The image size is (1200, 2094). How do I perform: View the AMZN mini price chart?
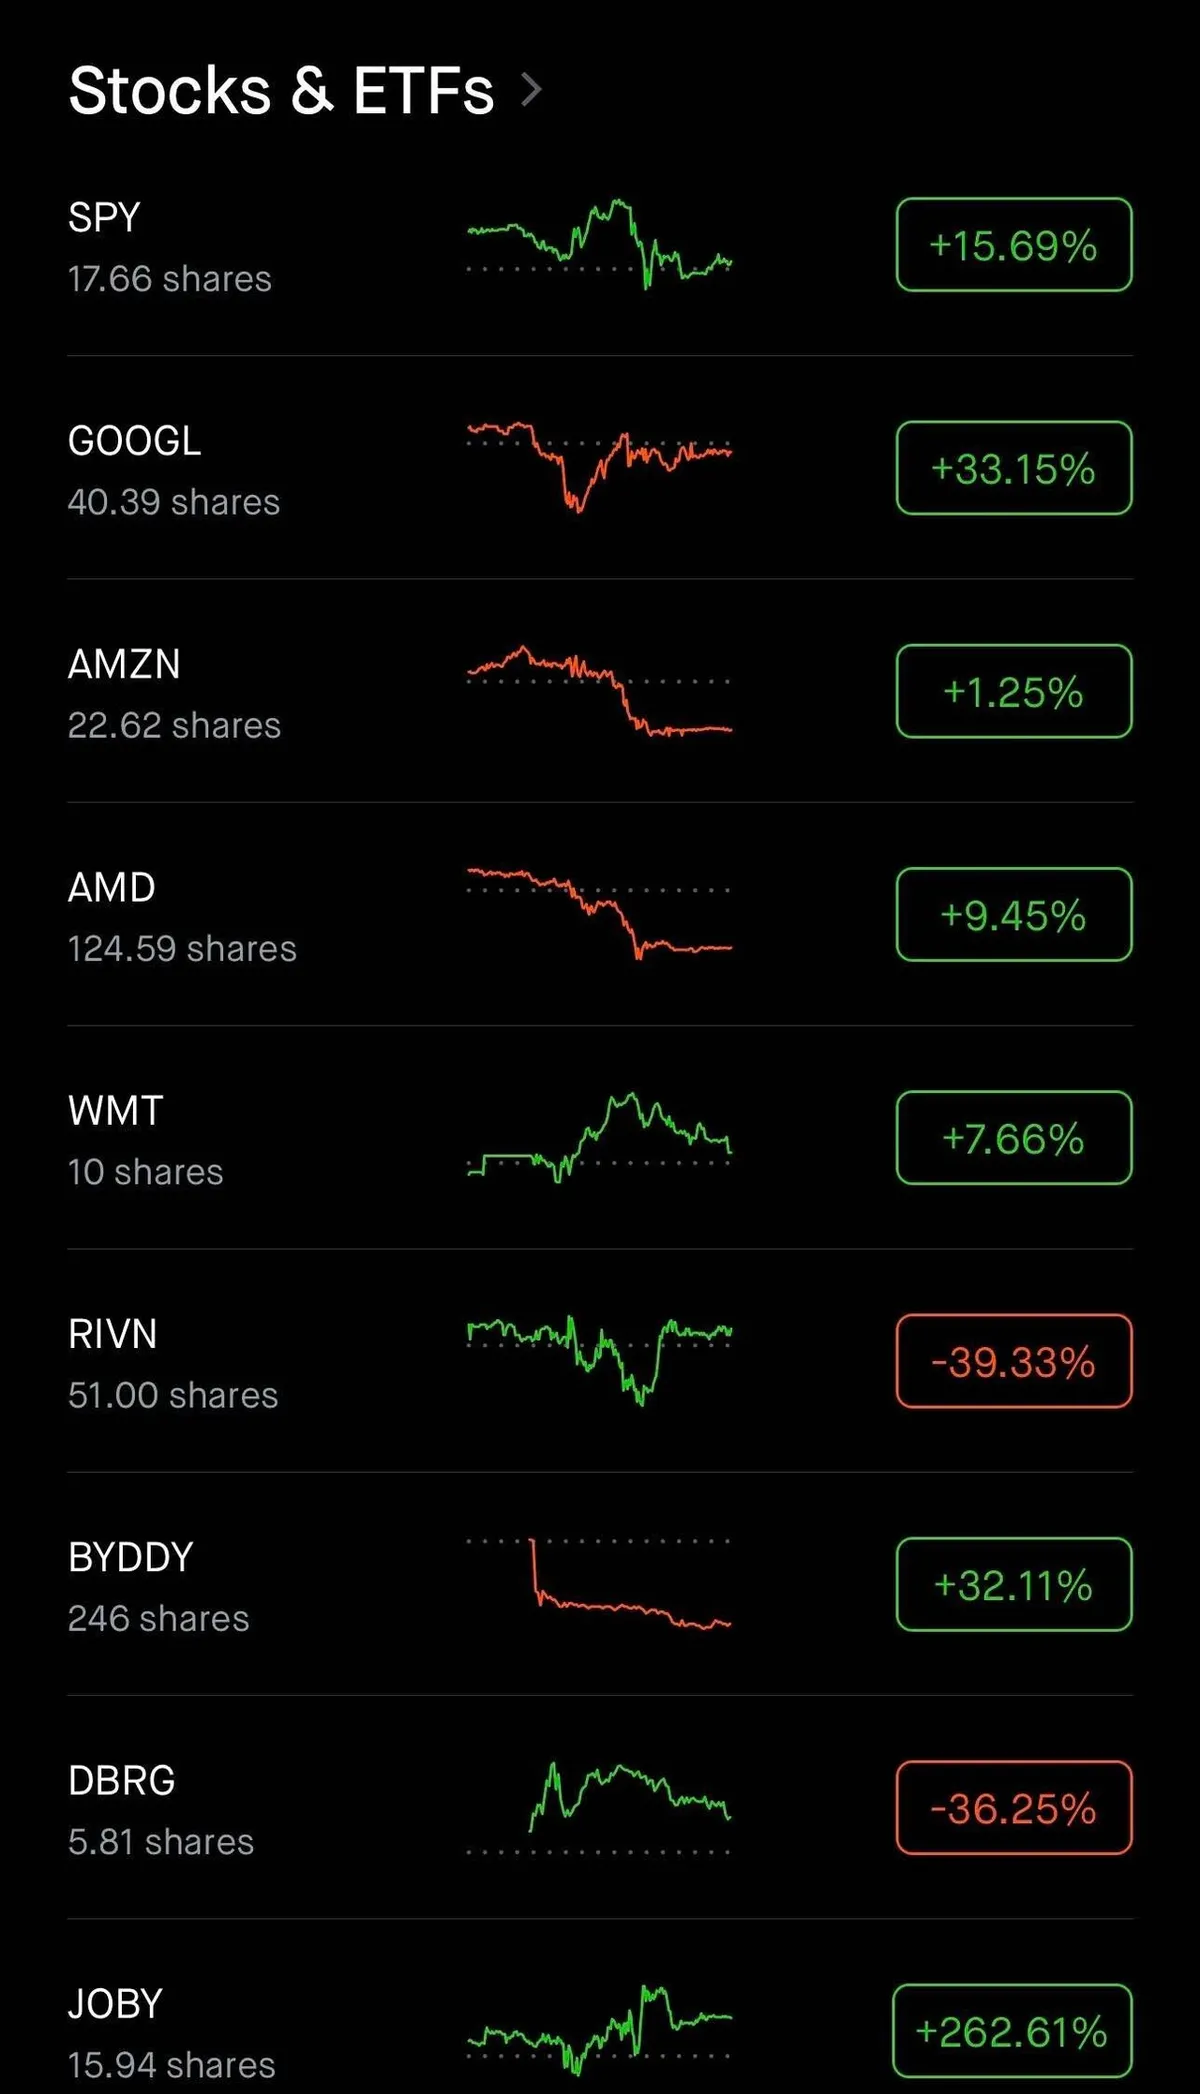599,692
